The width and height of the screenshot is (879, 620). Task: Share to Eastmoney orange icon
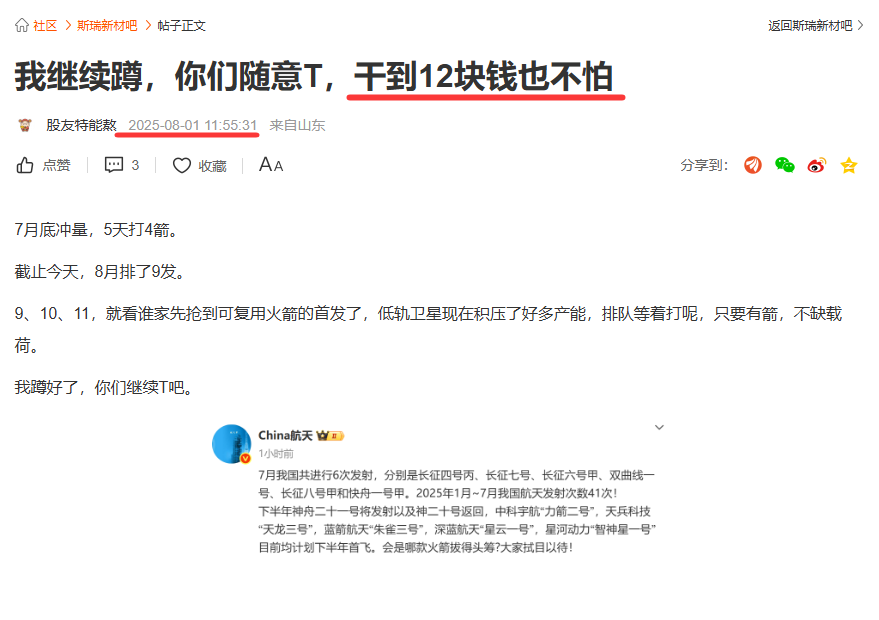(x=753, y=165)
